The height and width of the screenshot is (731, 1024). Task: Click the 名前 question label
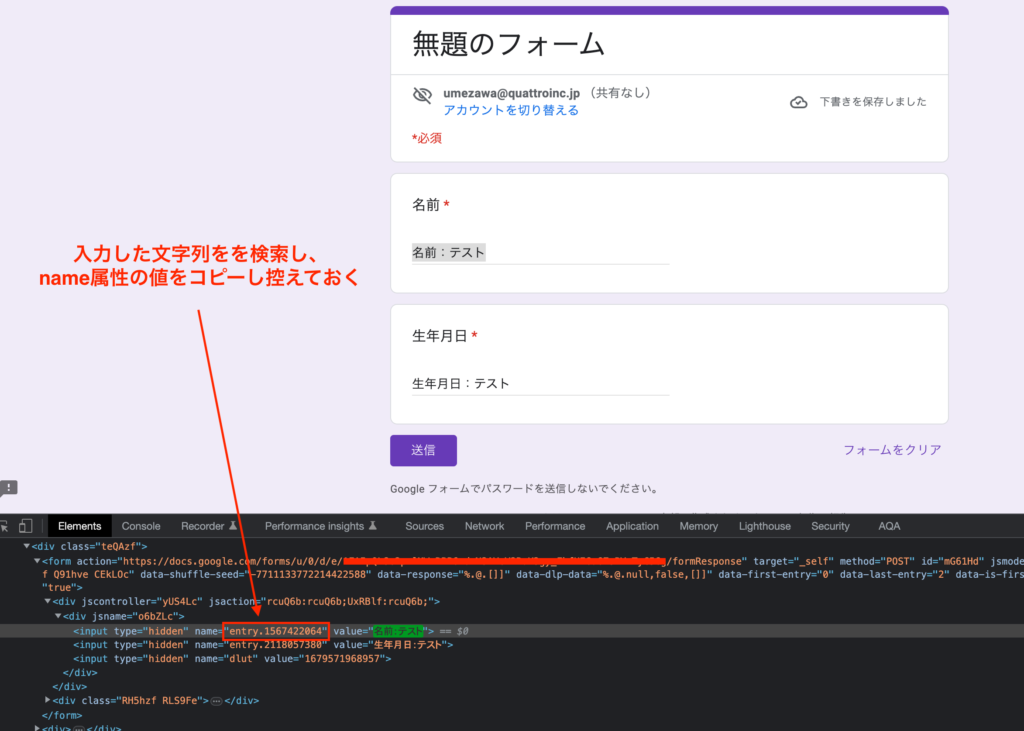click(426, 205)
